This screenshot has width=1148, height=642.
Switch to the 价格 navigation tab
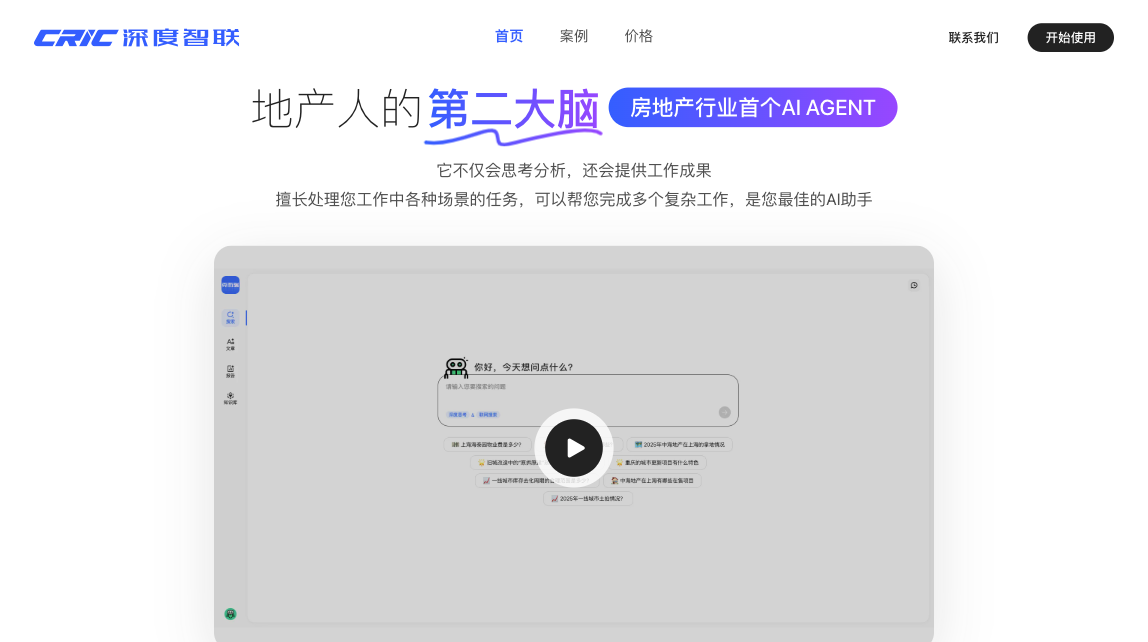point(639,36)
